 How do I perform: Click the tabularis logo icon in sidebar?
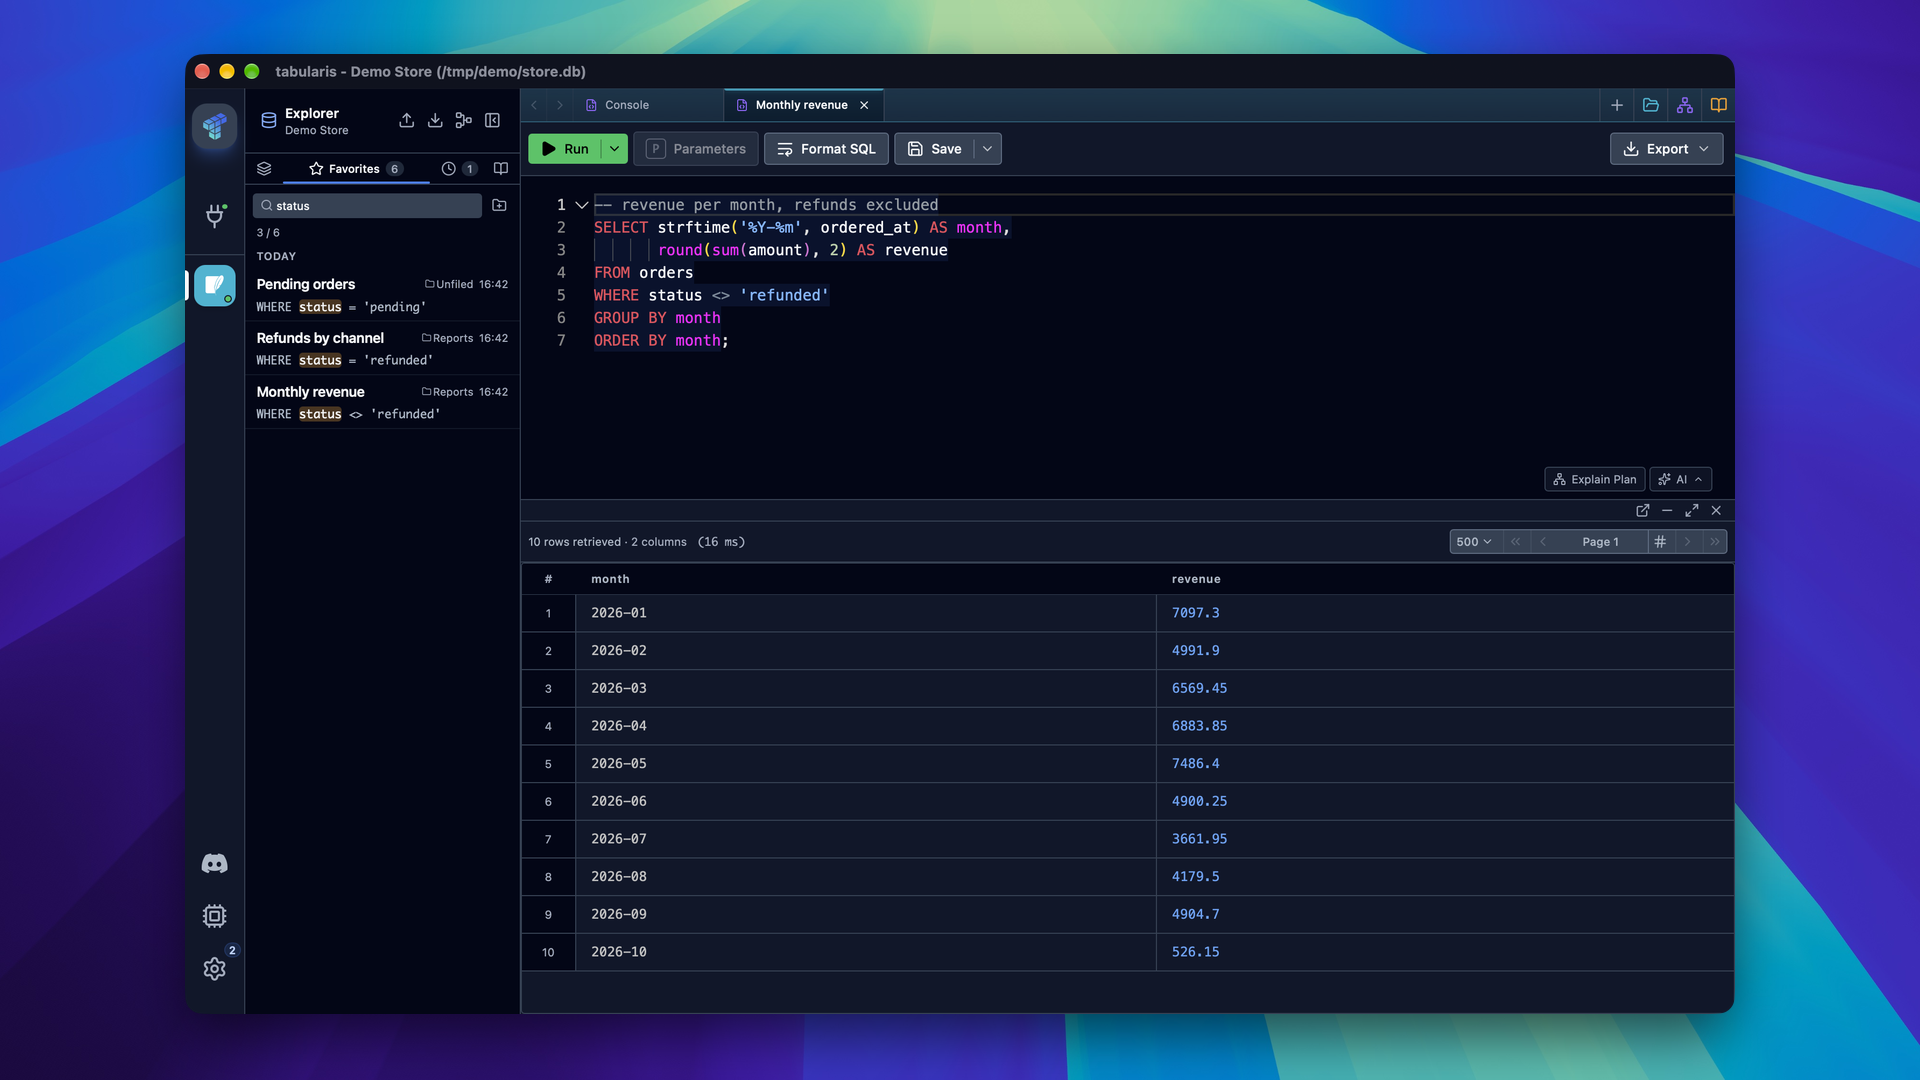[214, 126]
